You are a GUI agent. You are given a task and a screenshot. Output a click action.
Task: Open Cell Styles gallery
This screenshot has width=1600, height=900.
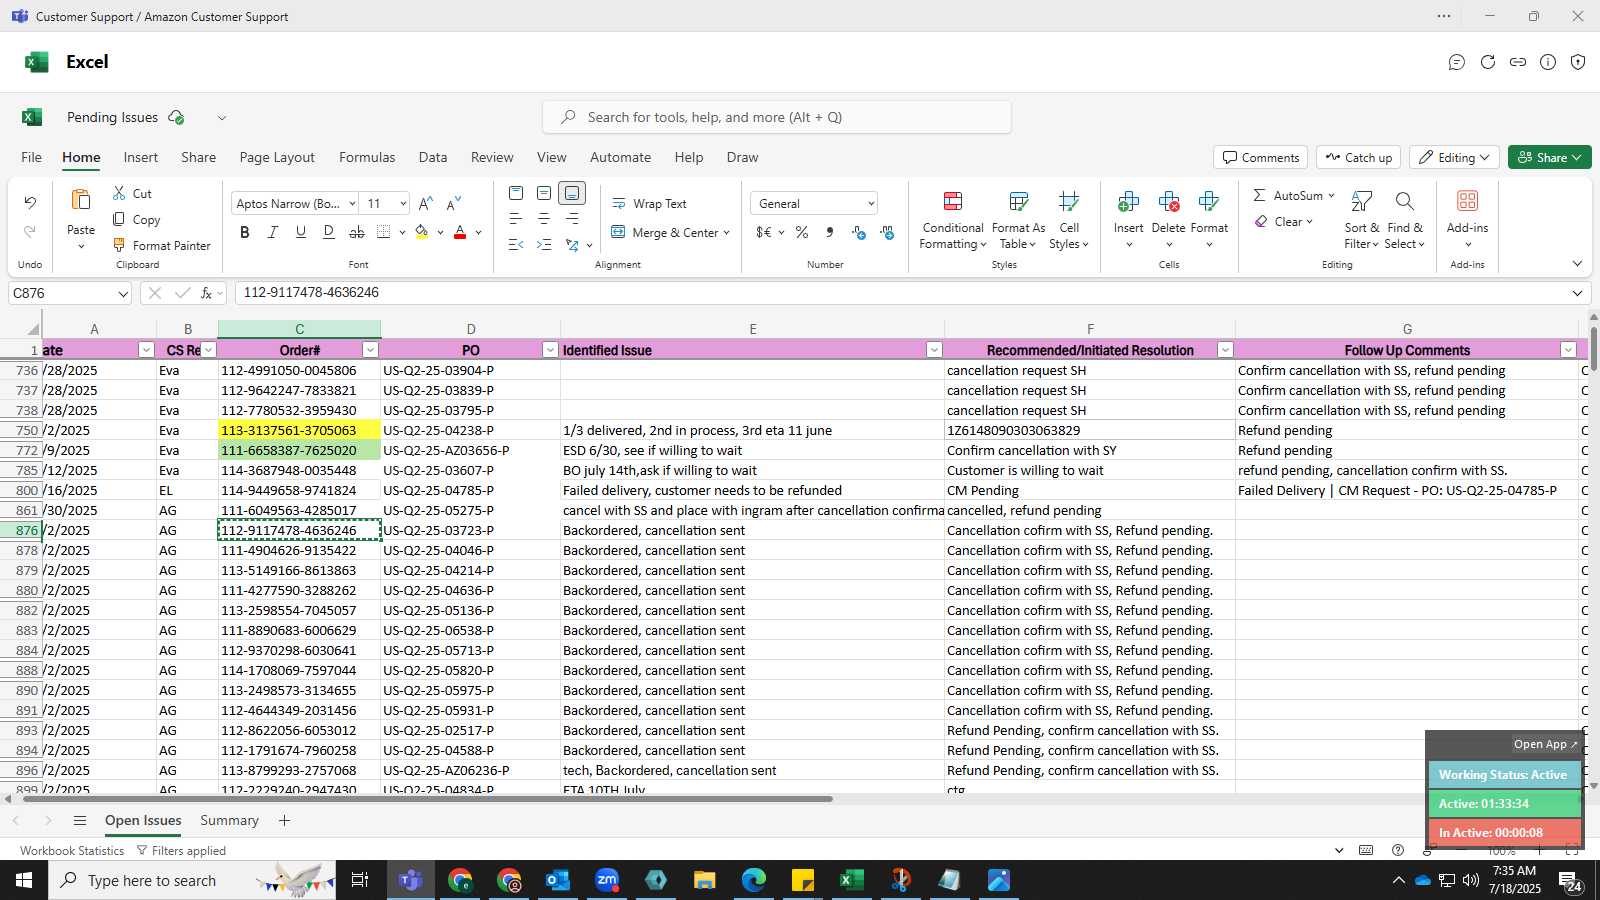click(1069, 221)
